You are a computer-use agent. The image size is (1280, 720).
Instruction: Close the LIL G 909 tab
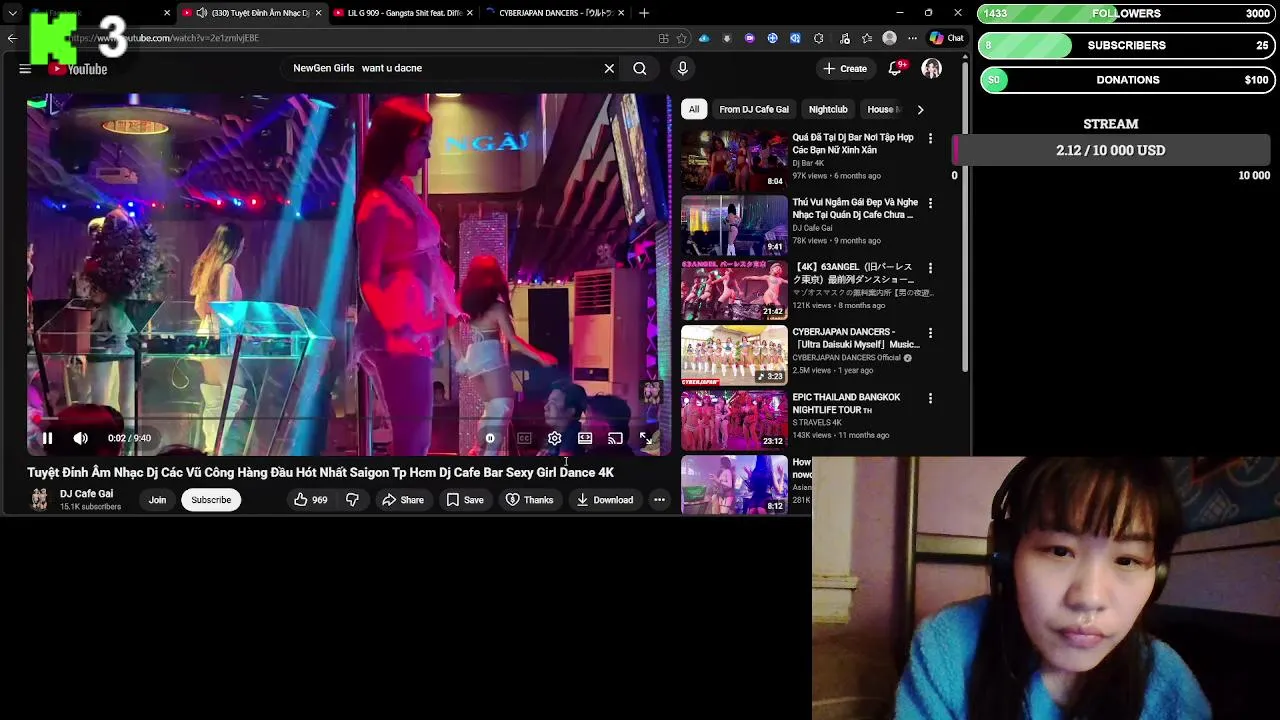click(x=470, y=13)
